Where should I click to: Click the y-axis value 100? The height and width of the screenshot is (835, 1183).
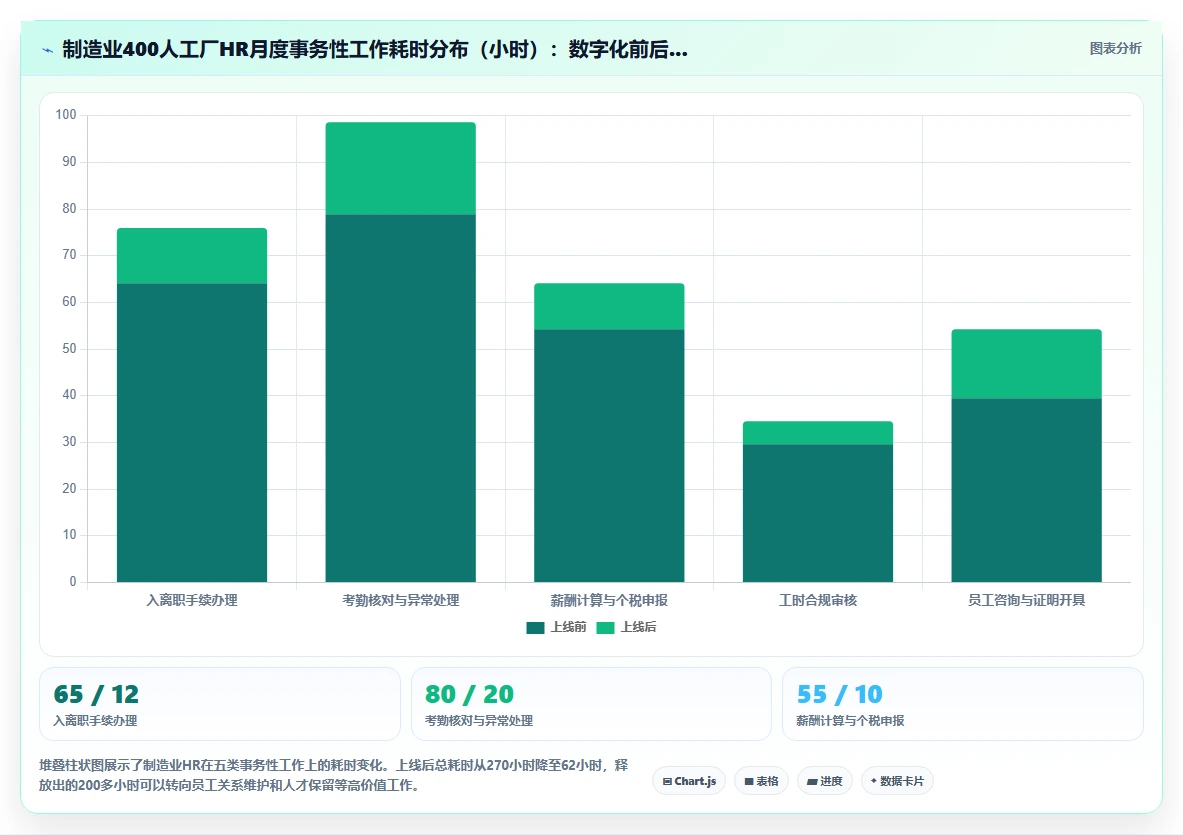[66, 115]
